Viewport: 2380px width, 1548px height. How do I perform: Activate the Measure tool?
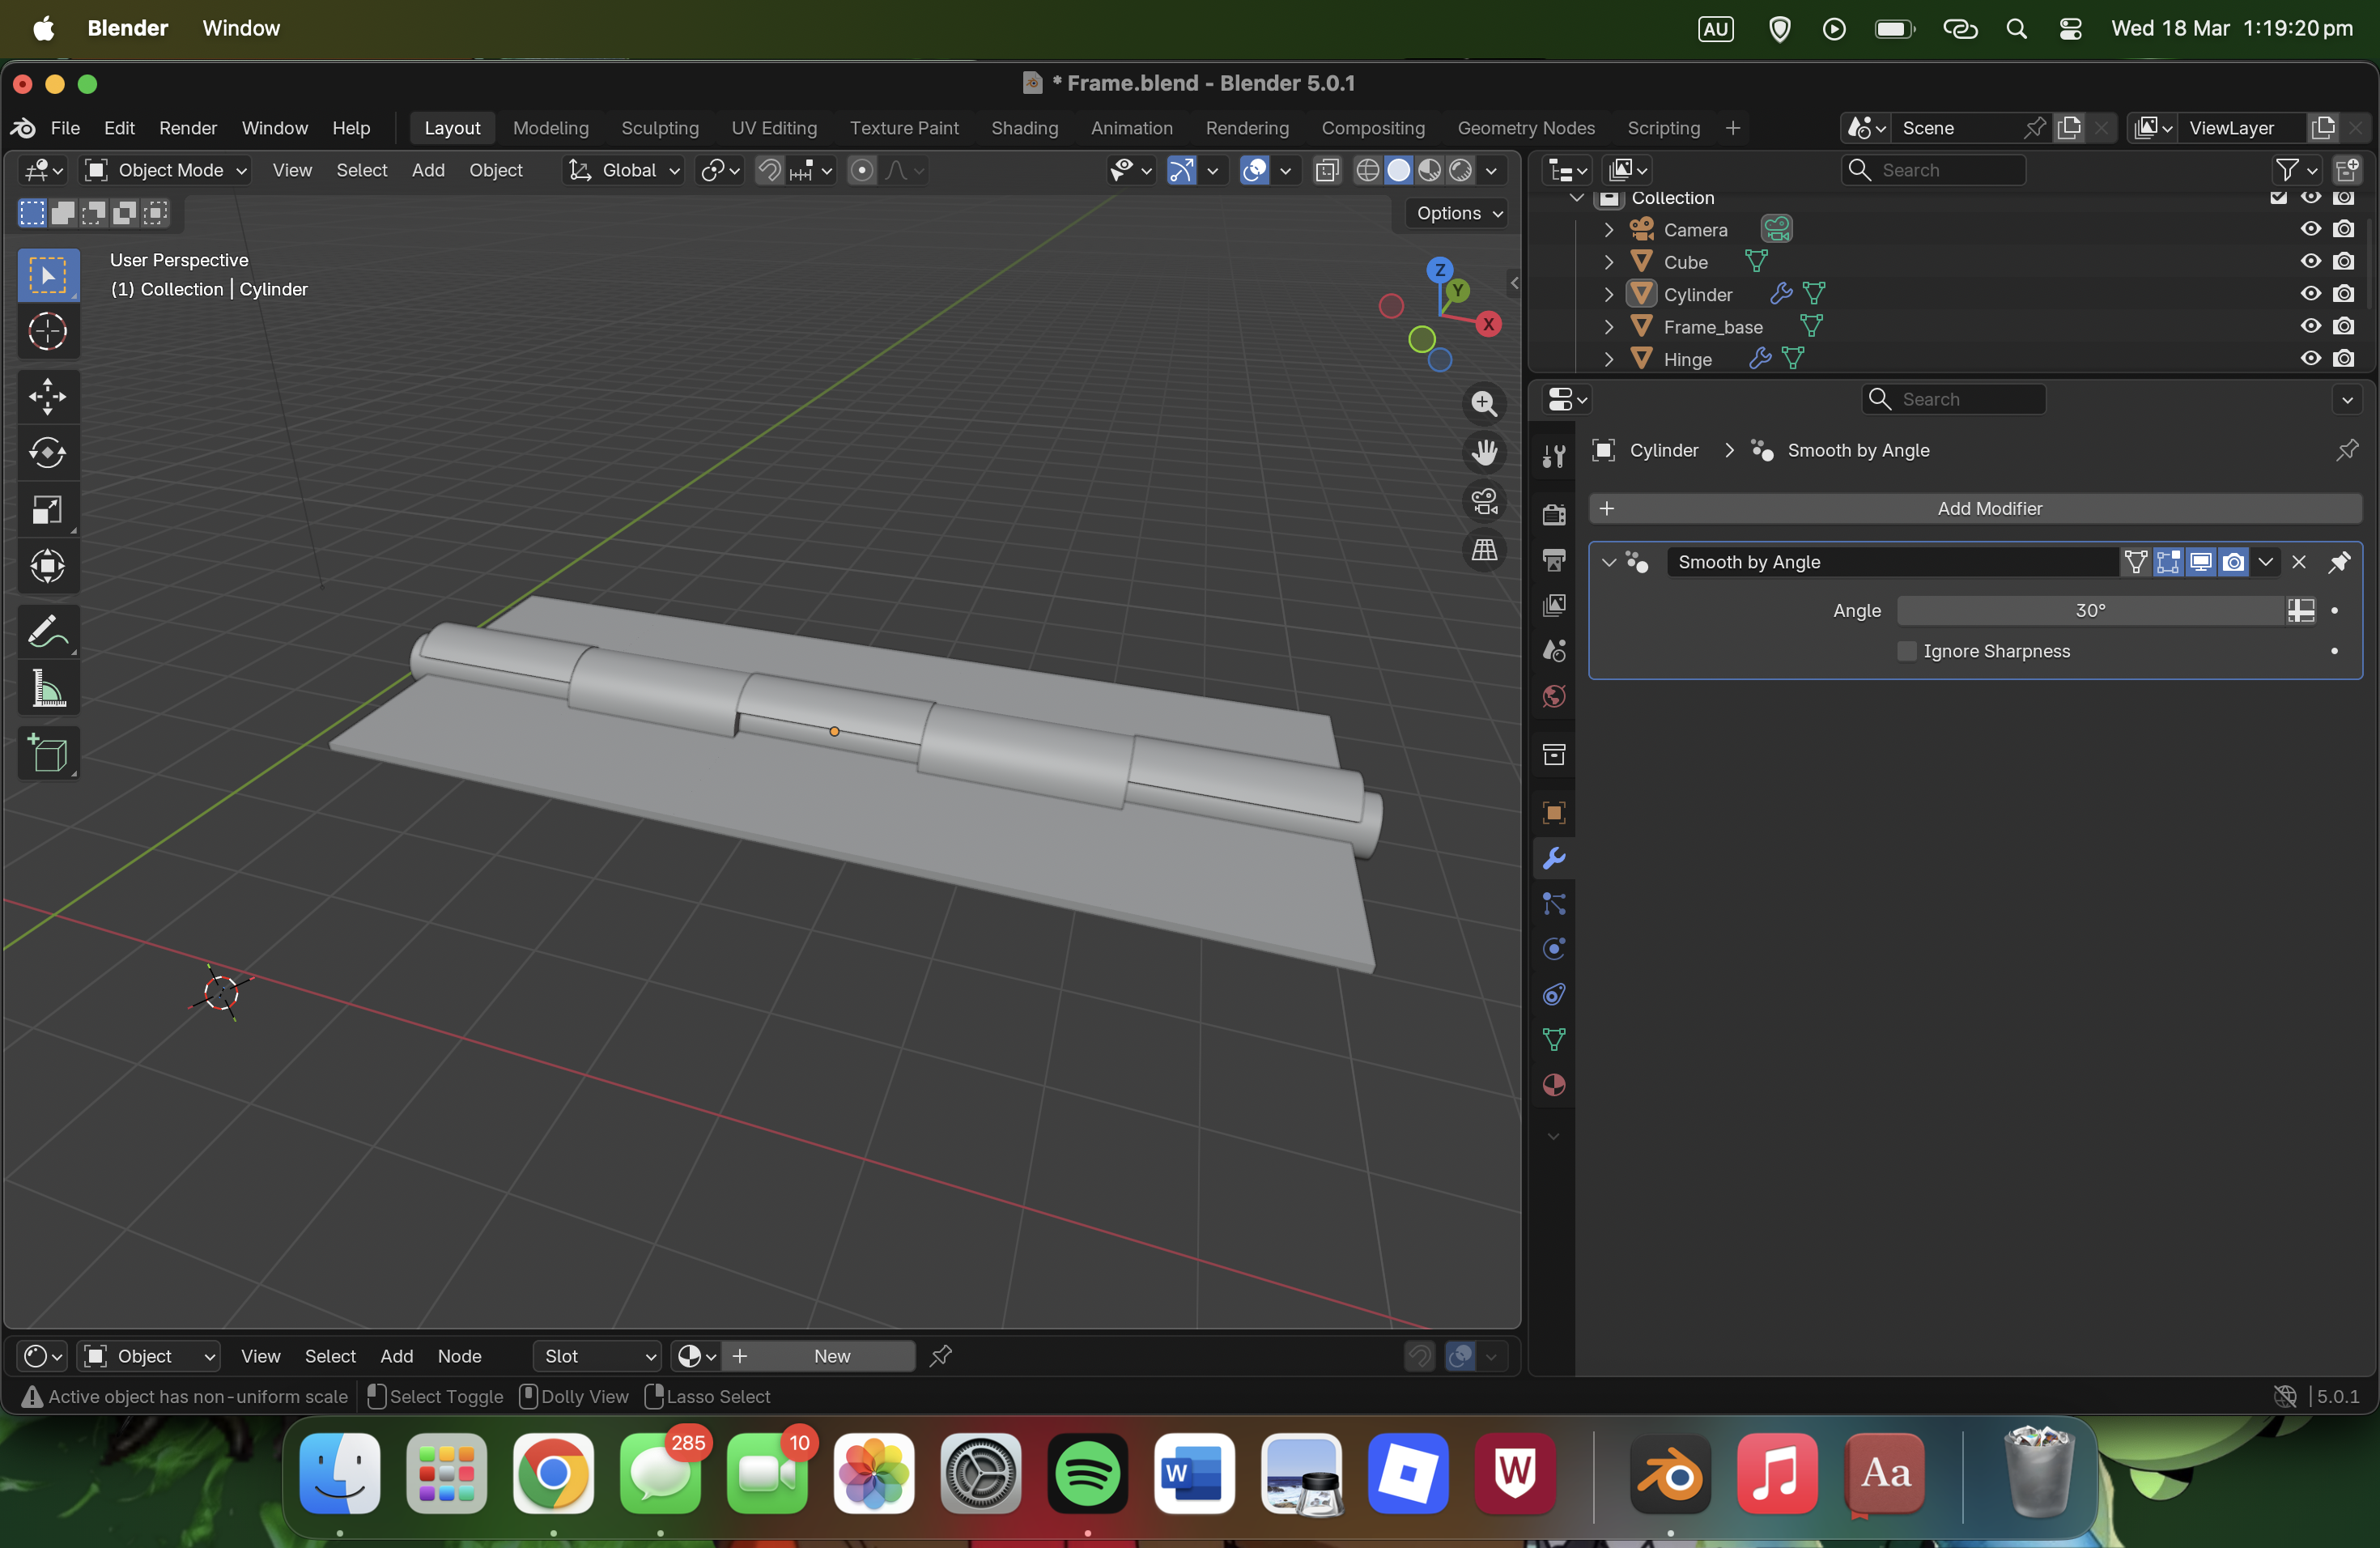[47, 688]
